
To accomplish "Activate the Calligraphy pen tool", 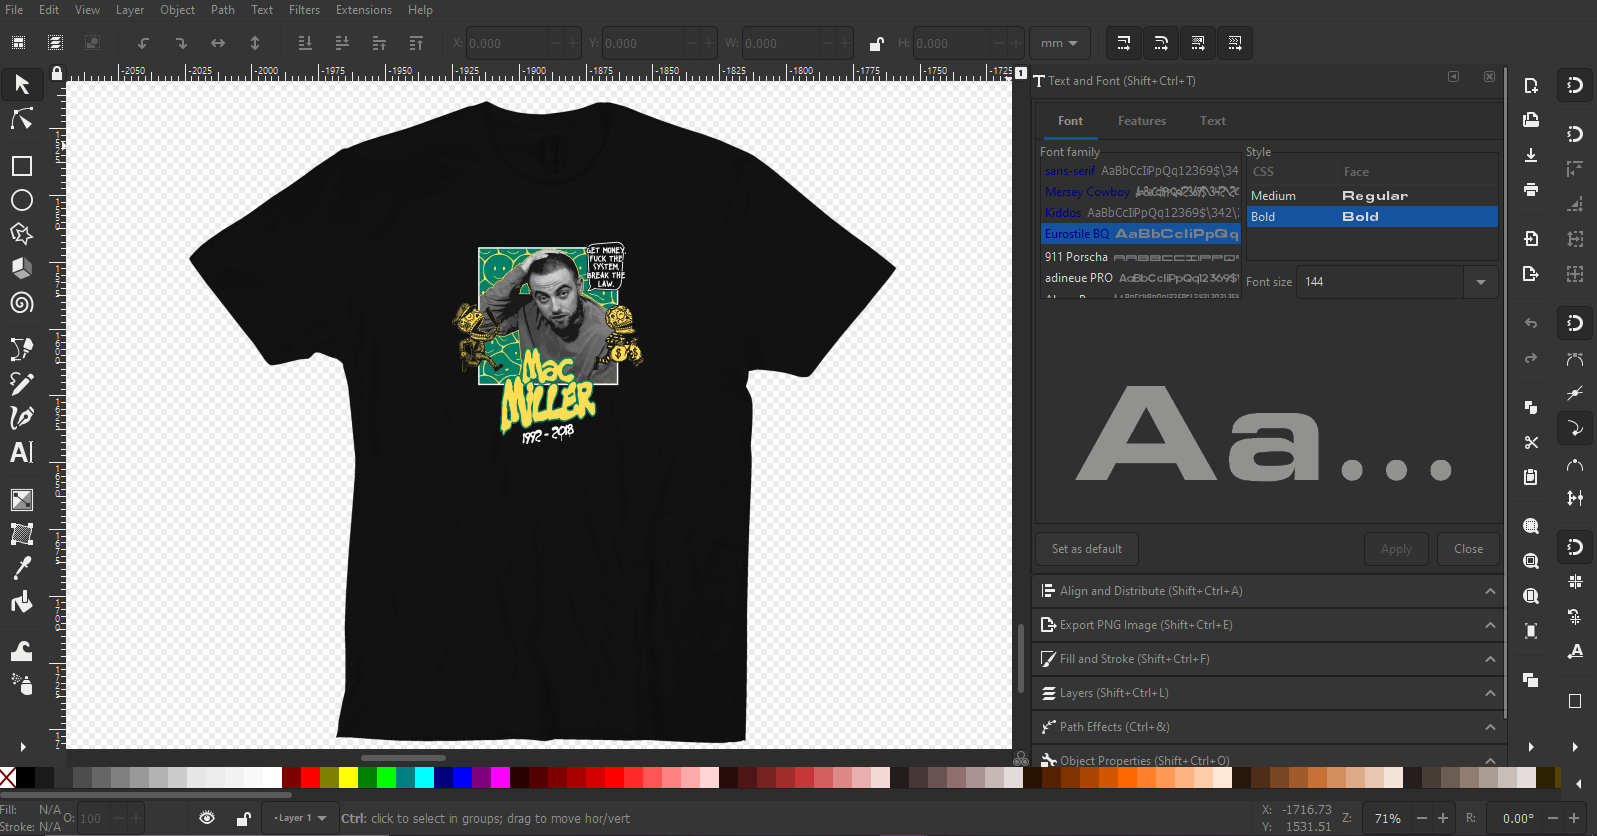I will coord(22,417).
